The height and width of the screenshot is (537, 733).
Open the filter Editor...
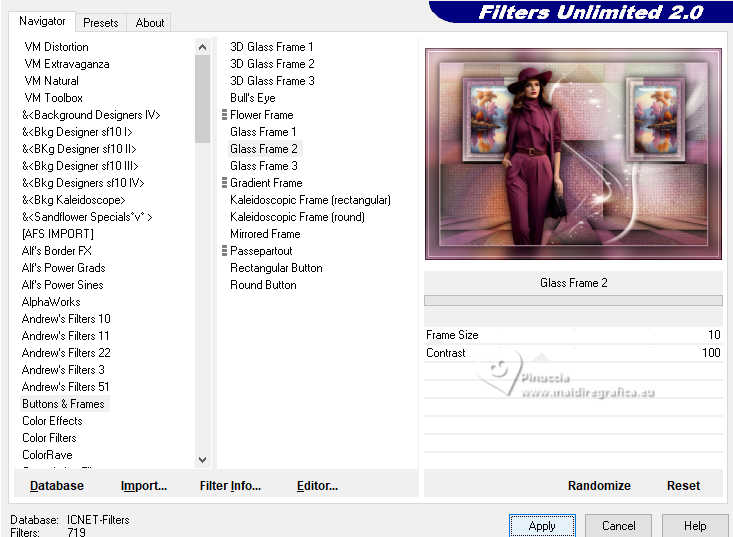click(x=317, y=486)
